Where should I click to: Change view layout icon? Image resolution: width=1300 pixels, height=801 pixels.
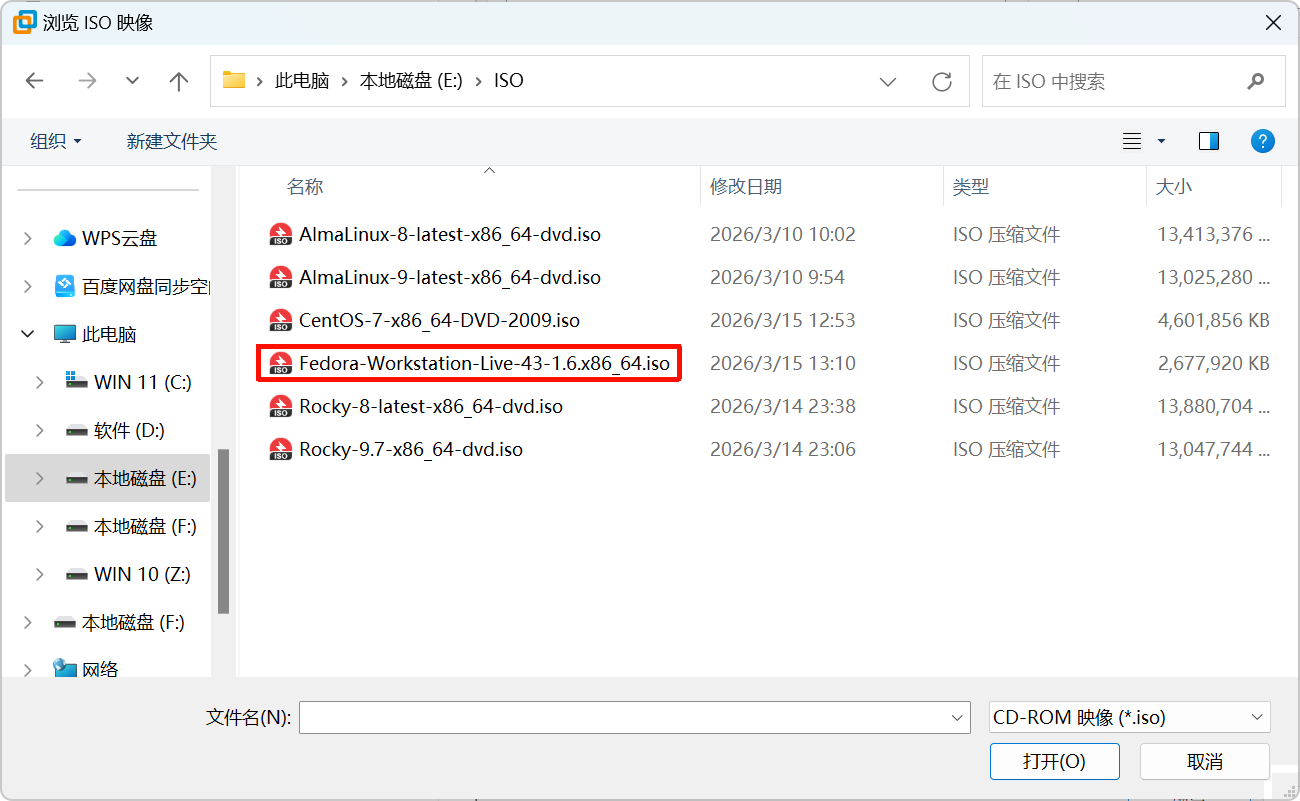coord(1132,141)
